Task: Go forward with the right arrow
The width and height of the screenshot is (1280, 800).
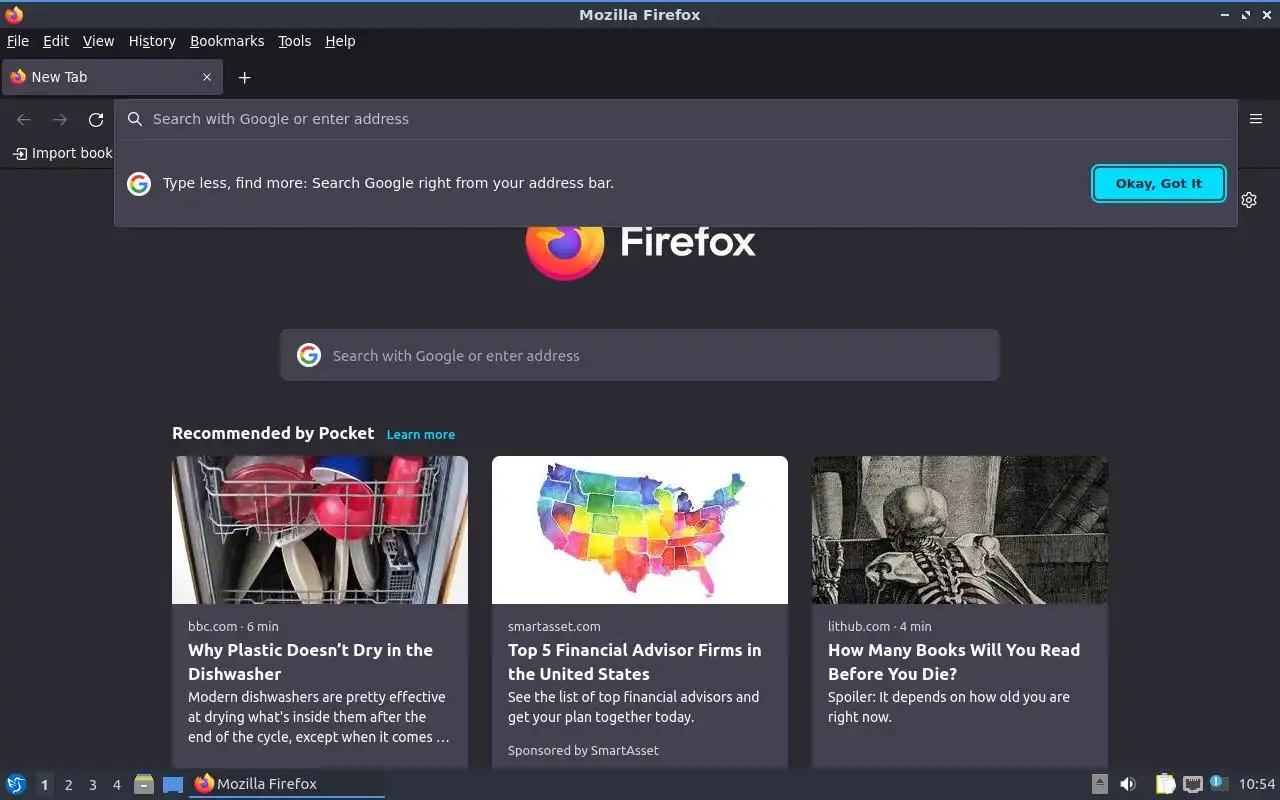Action: pyautogui.click(x=60, y=120)
